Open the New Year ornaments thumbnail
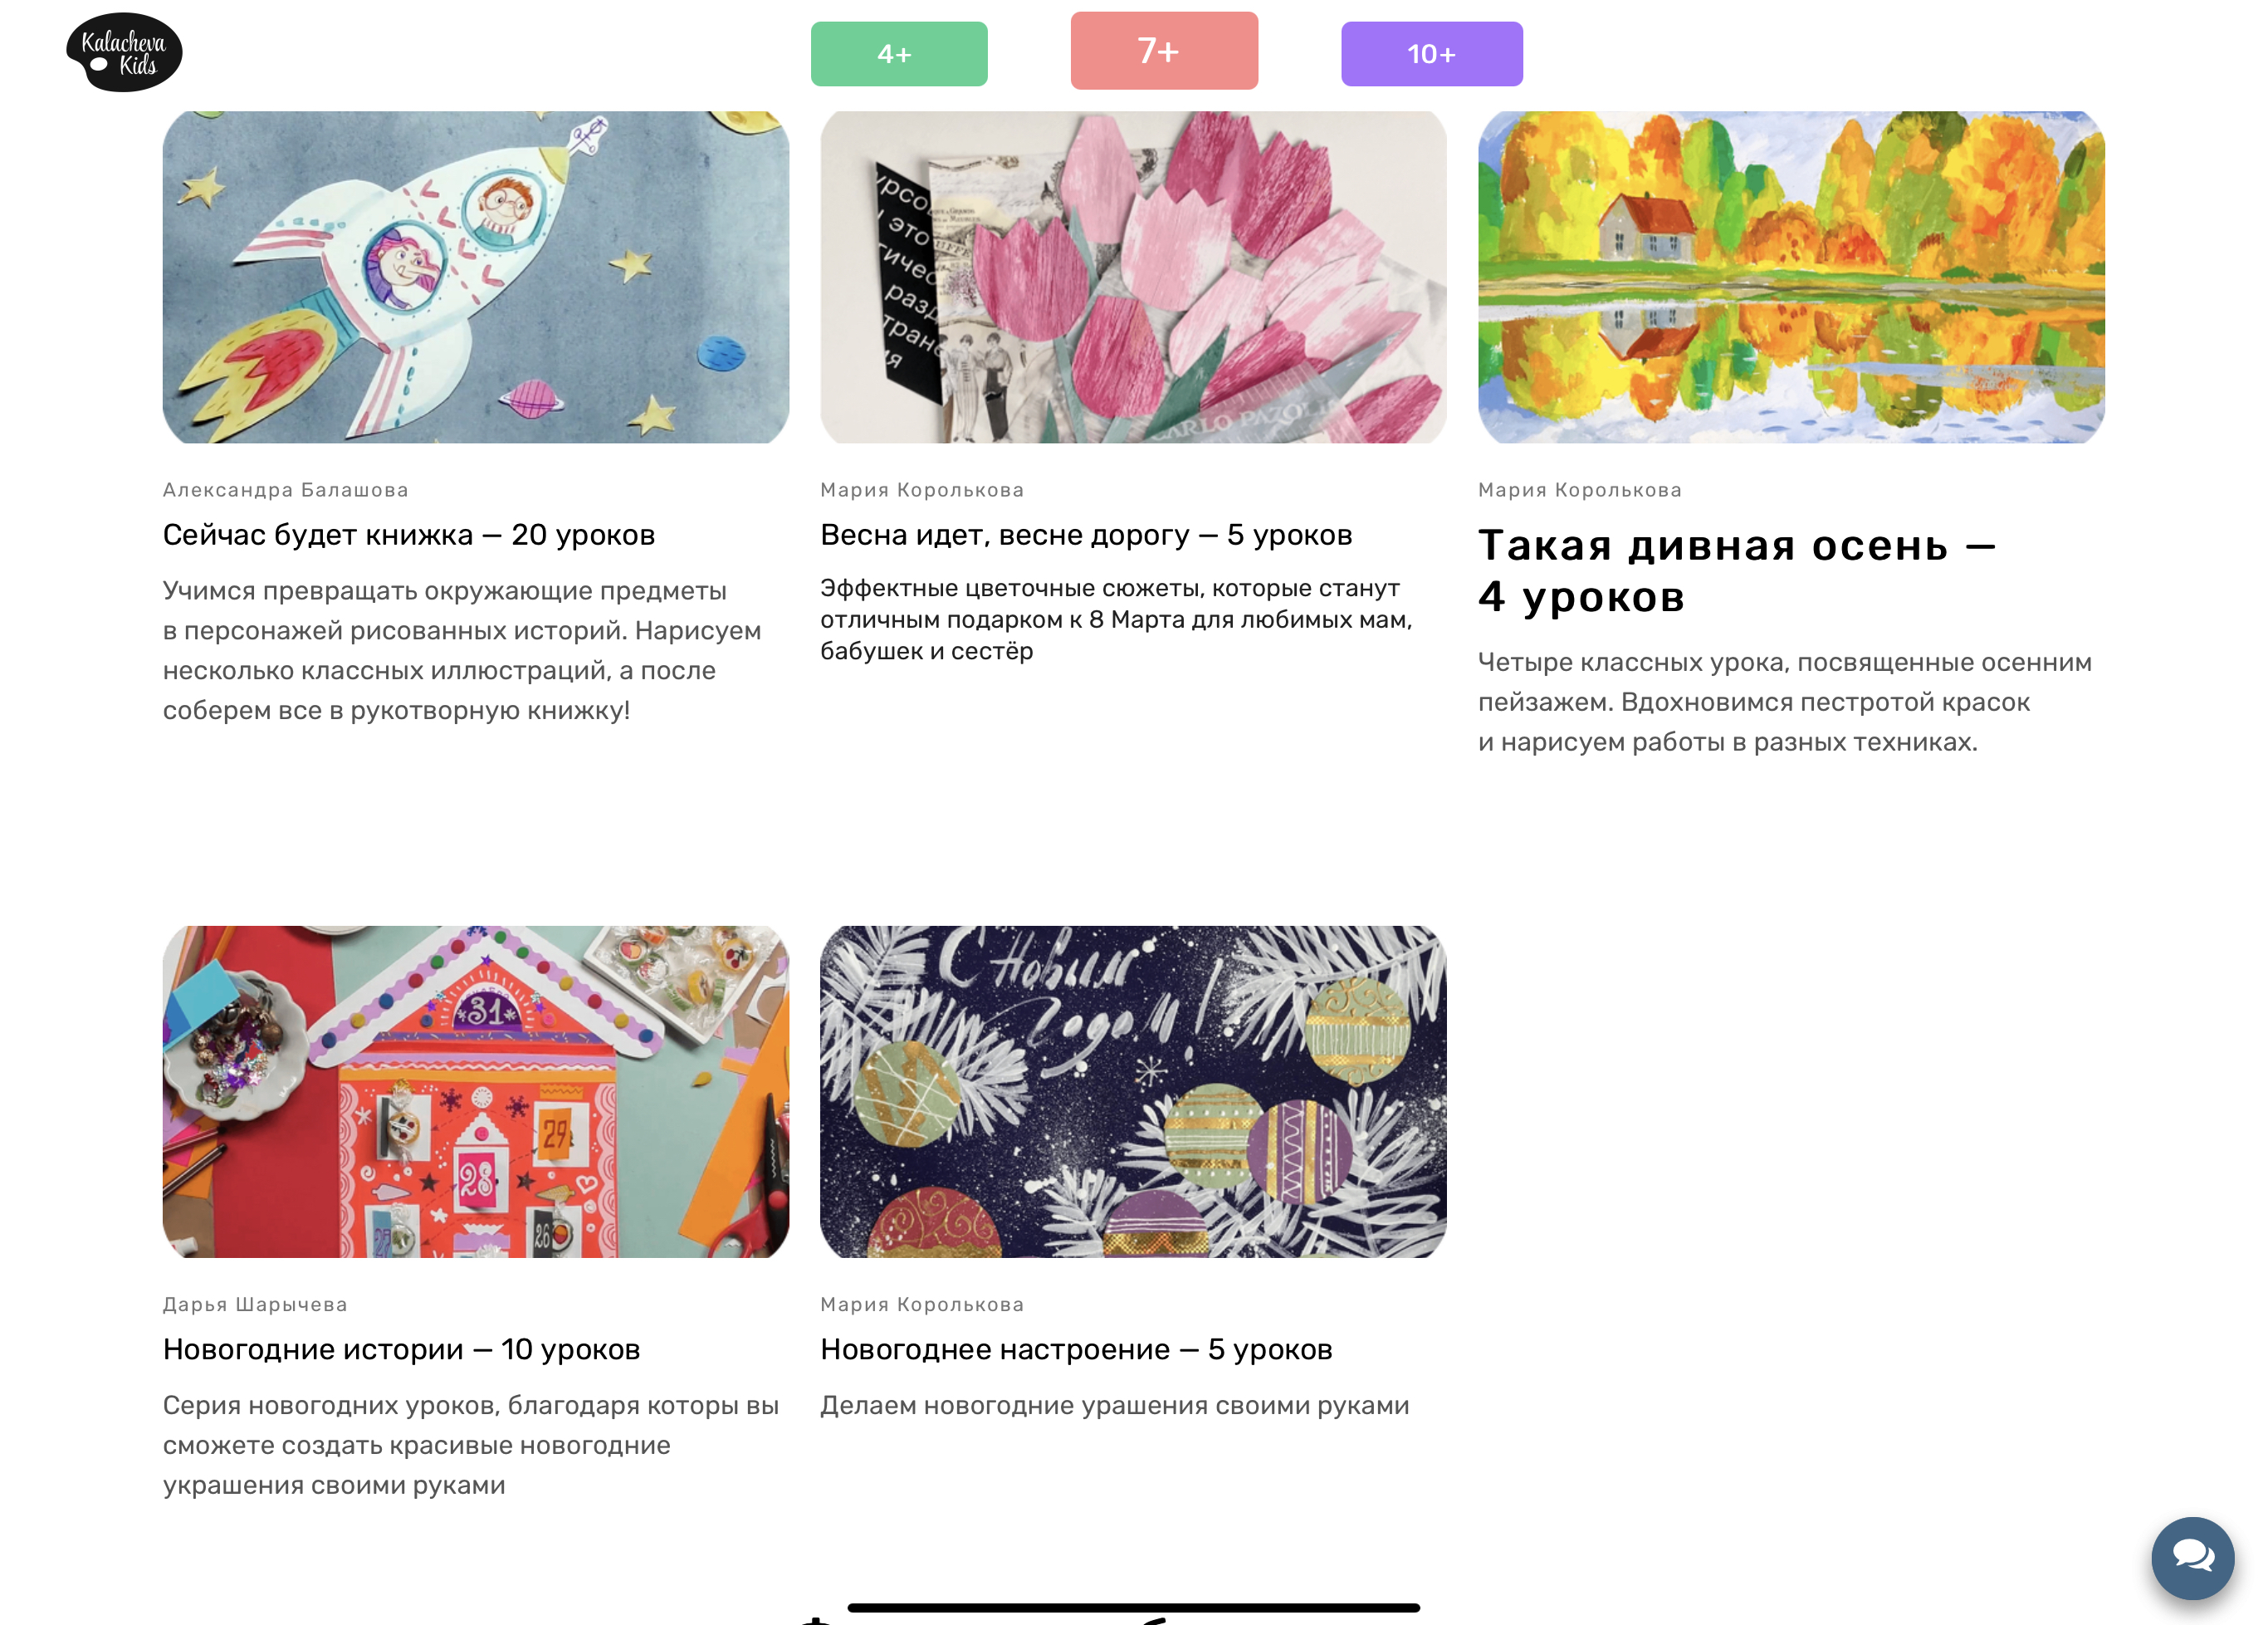The image size is (2268, 1625). [1132, 1091]
